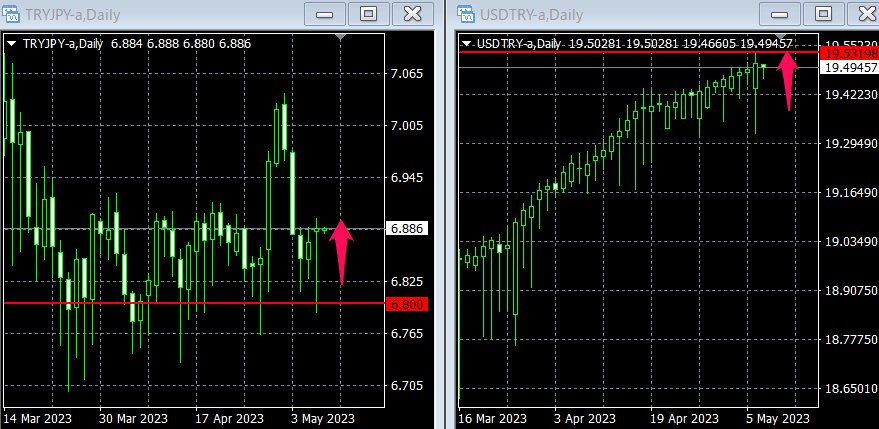This screenshot has width=879, height=429.
Task: Click the TRYJPY-a,Daily title bar text
Action: click(72, 15)
